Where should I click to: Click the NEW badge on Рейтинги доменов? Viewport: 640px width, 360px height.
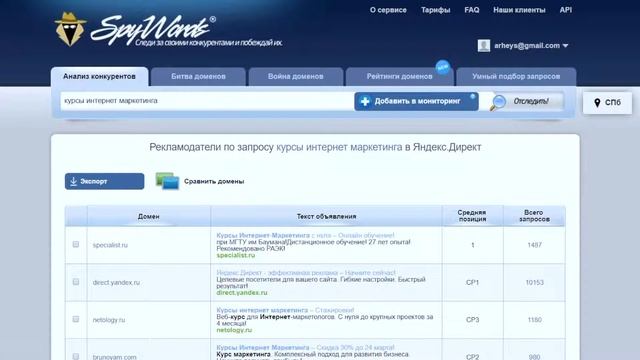pyautogui.click(x=443, y=67)
